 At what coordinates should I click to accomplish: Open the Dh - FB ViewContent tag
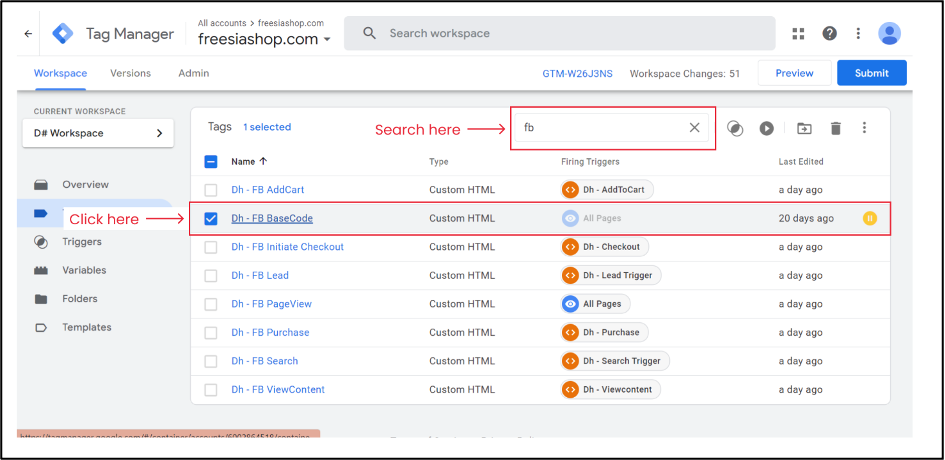(x=278, y=389)
